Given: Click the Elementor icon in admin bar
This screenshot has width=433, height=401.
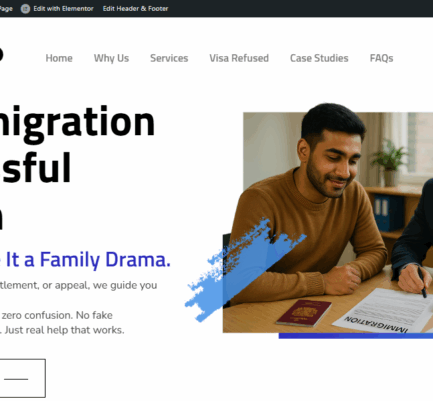Looking at the screenshot, I should [25, 9].
